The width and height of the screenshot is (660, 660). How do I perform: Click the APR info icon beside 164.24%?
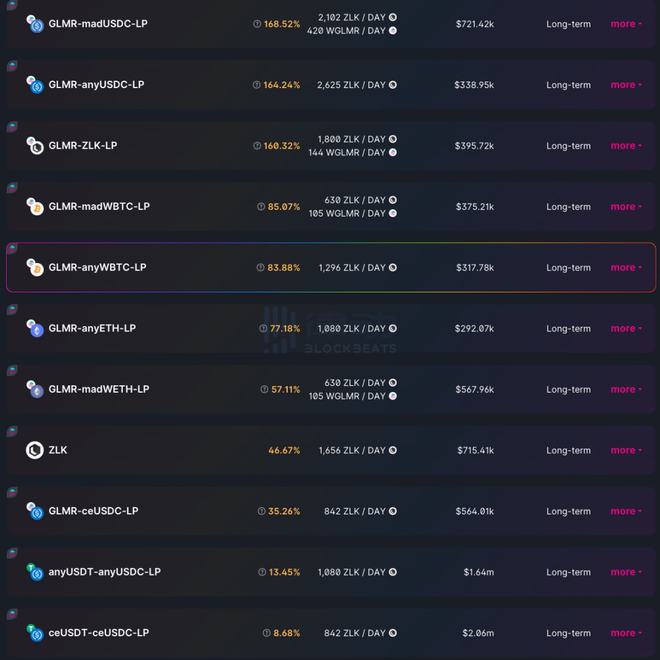(256, 85)
